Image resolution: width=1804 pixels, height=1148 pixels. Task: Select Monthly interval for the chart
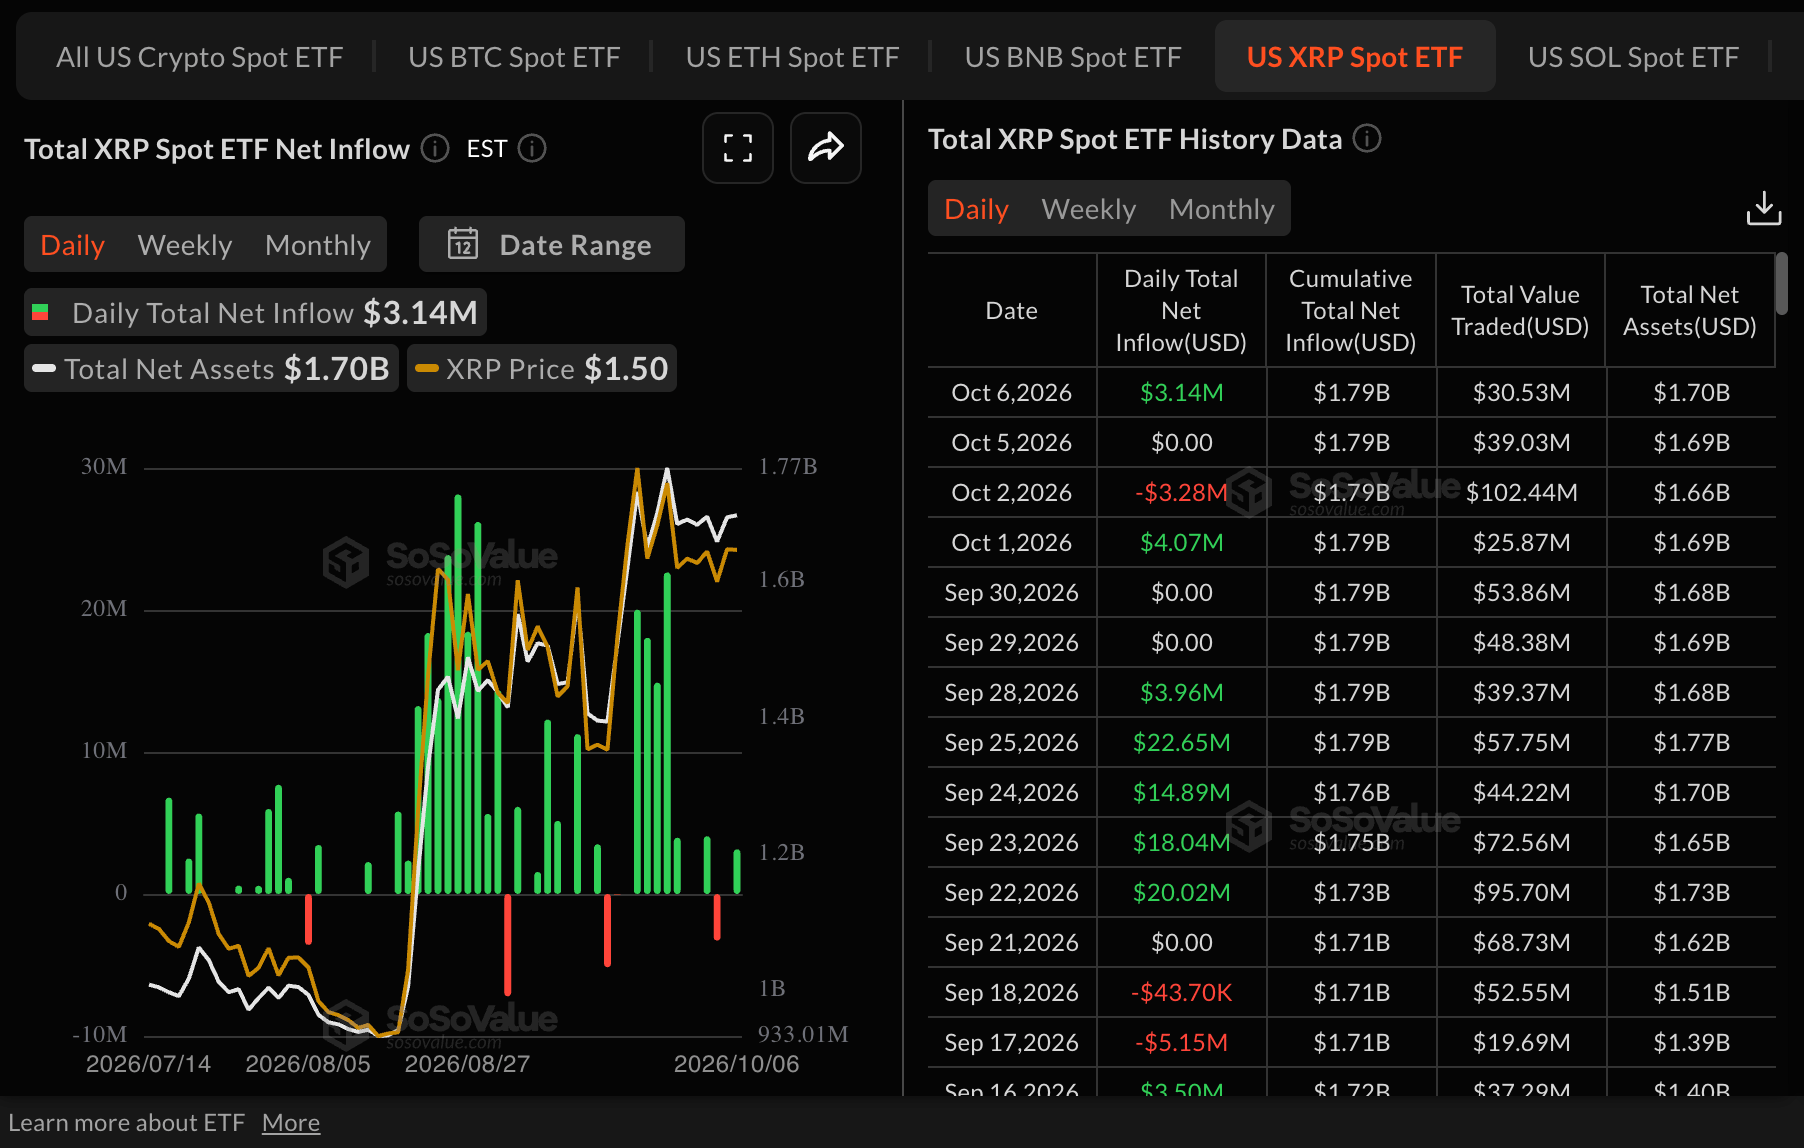point(318,245)
